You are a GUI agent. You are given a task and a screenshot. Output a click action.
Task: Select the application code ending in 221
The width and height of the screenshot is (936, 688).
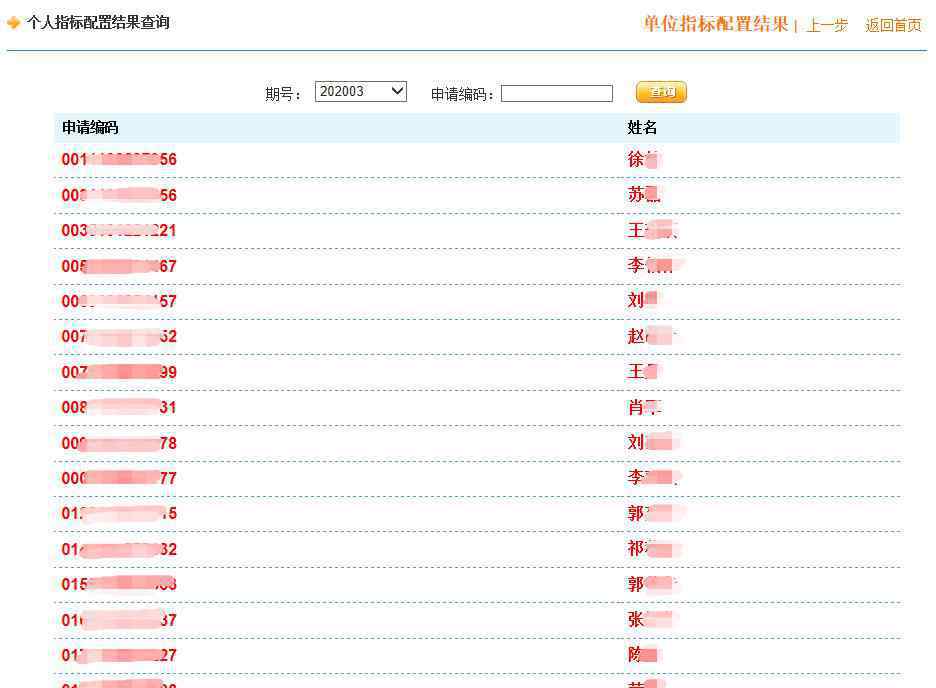pos(119,231)
